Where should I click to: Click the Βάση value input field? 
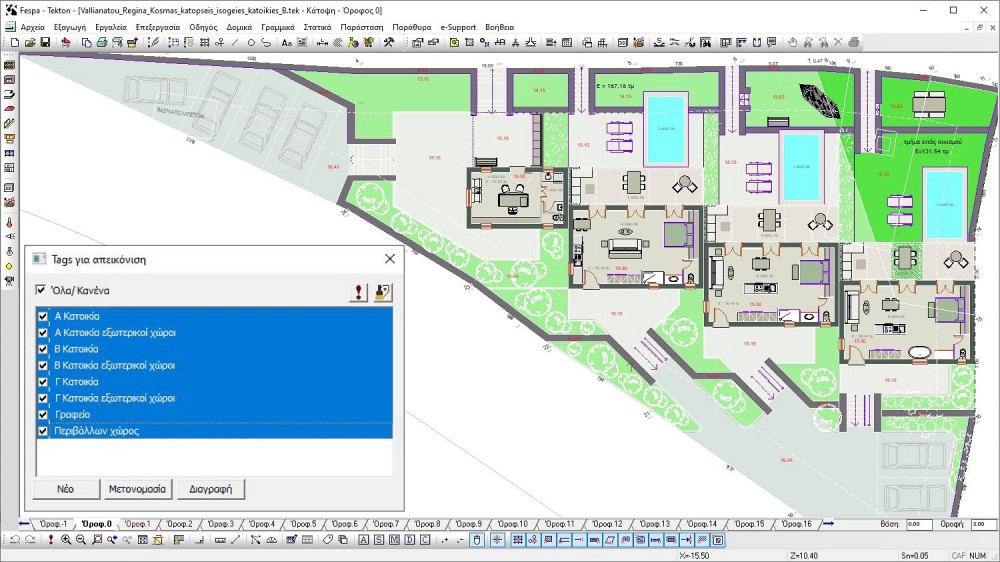point(919,524)
